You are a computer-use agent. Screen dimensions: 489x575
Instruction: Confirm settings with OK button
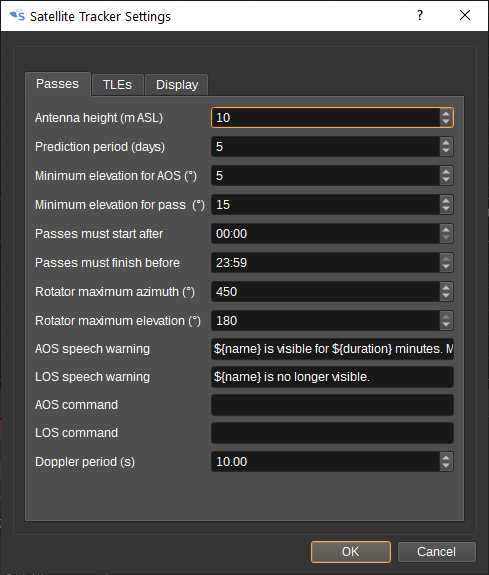[x=351, y=552]
